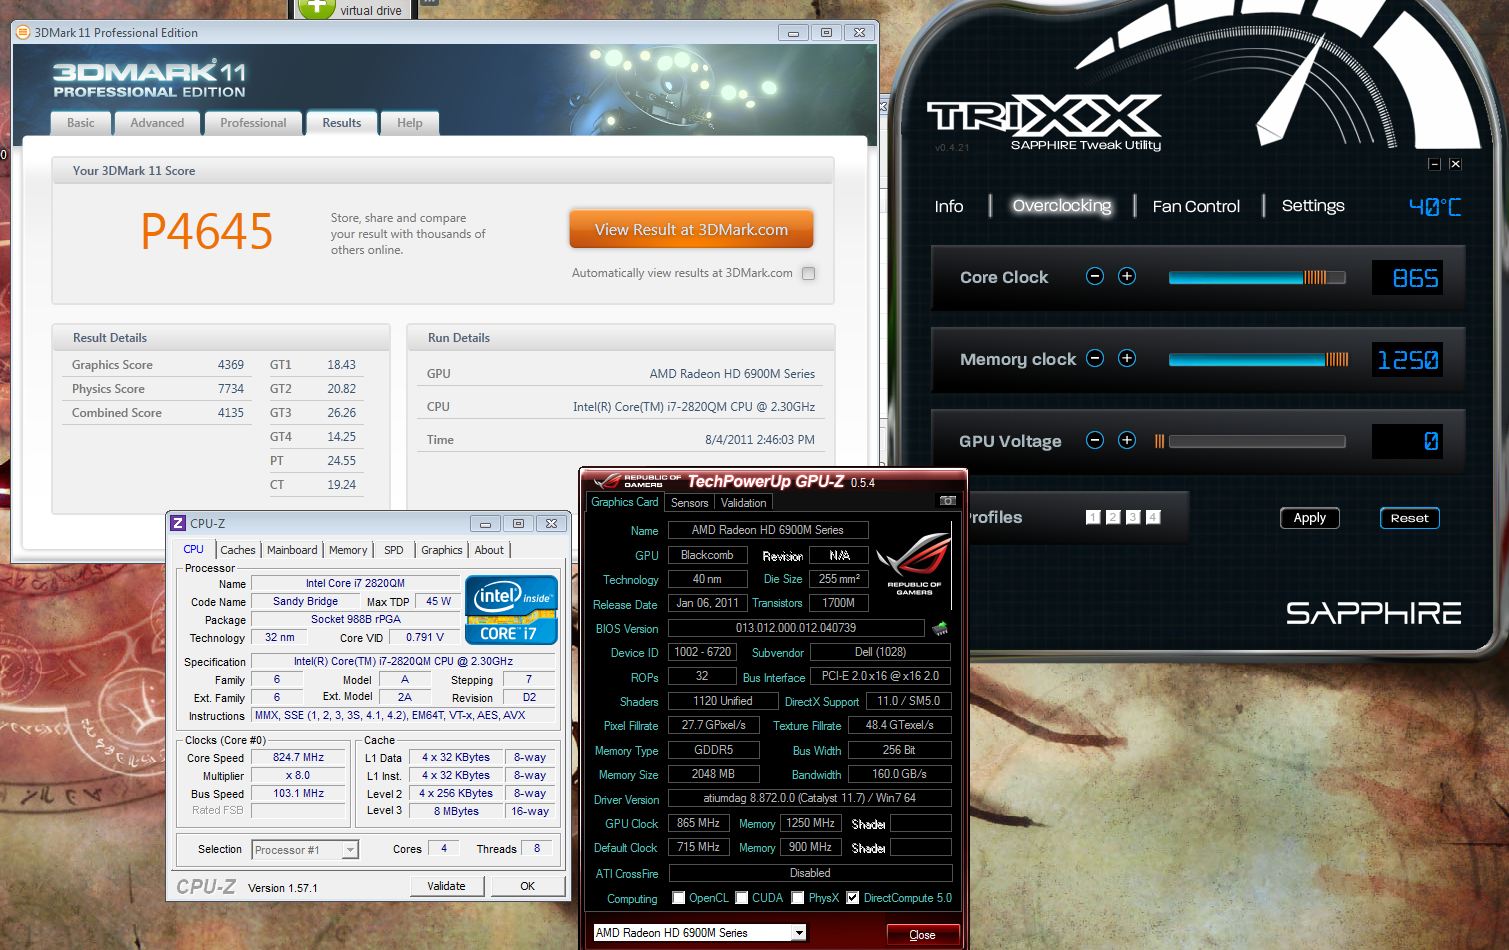
Task: Increase GPU Voltage with the plus icon
Action: 1127,441
